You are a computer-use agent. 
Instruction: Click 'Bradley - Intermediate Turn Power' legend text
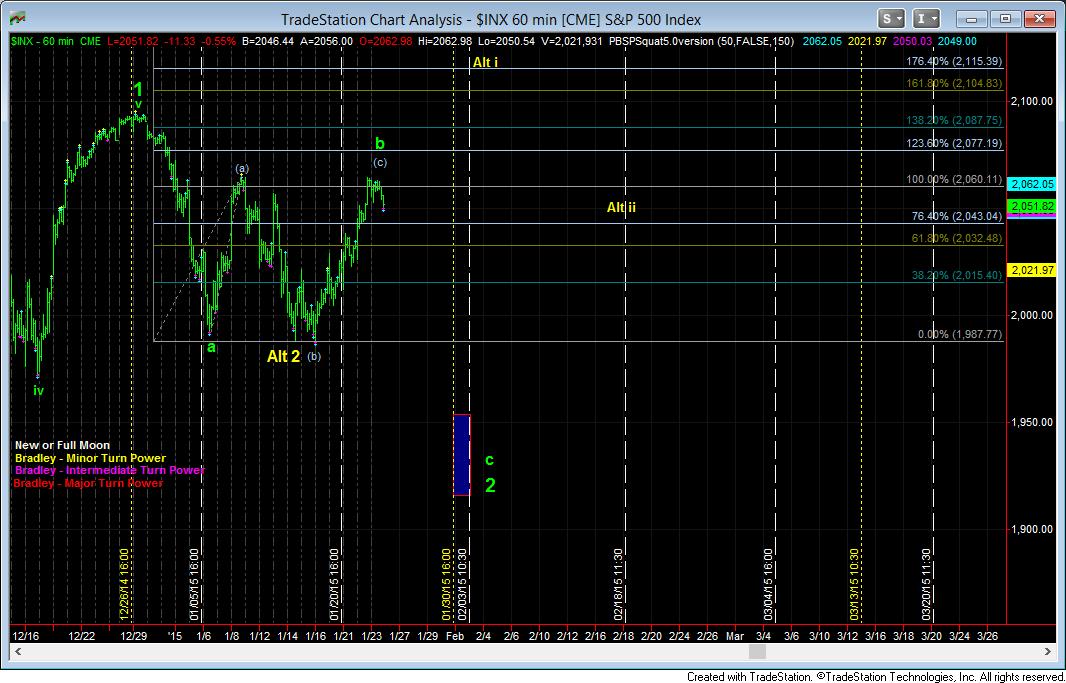(x=110, y=470)
